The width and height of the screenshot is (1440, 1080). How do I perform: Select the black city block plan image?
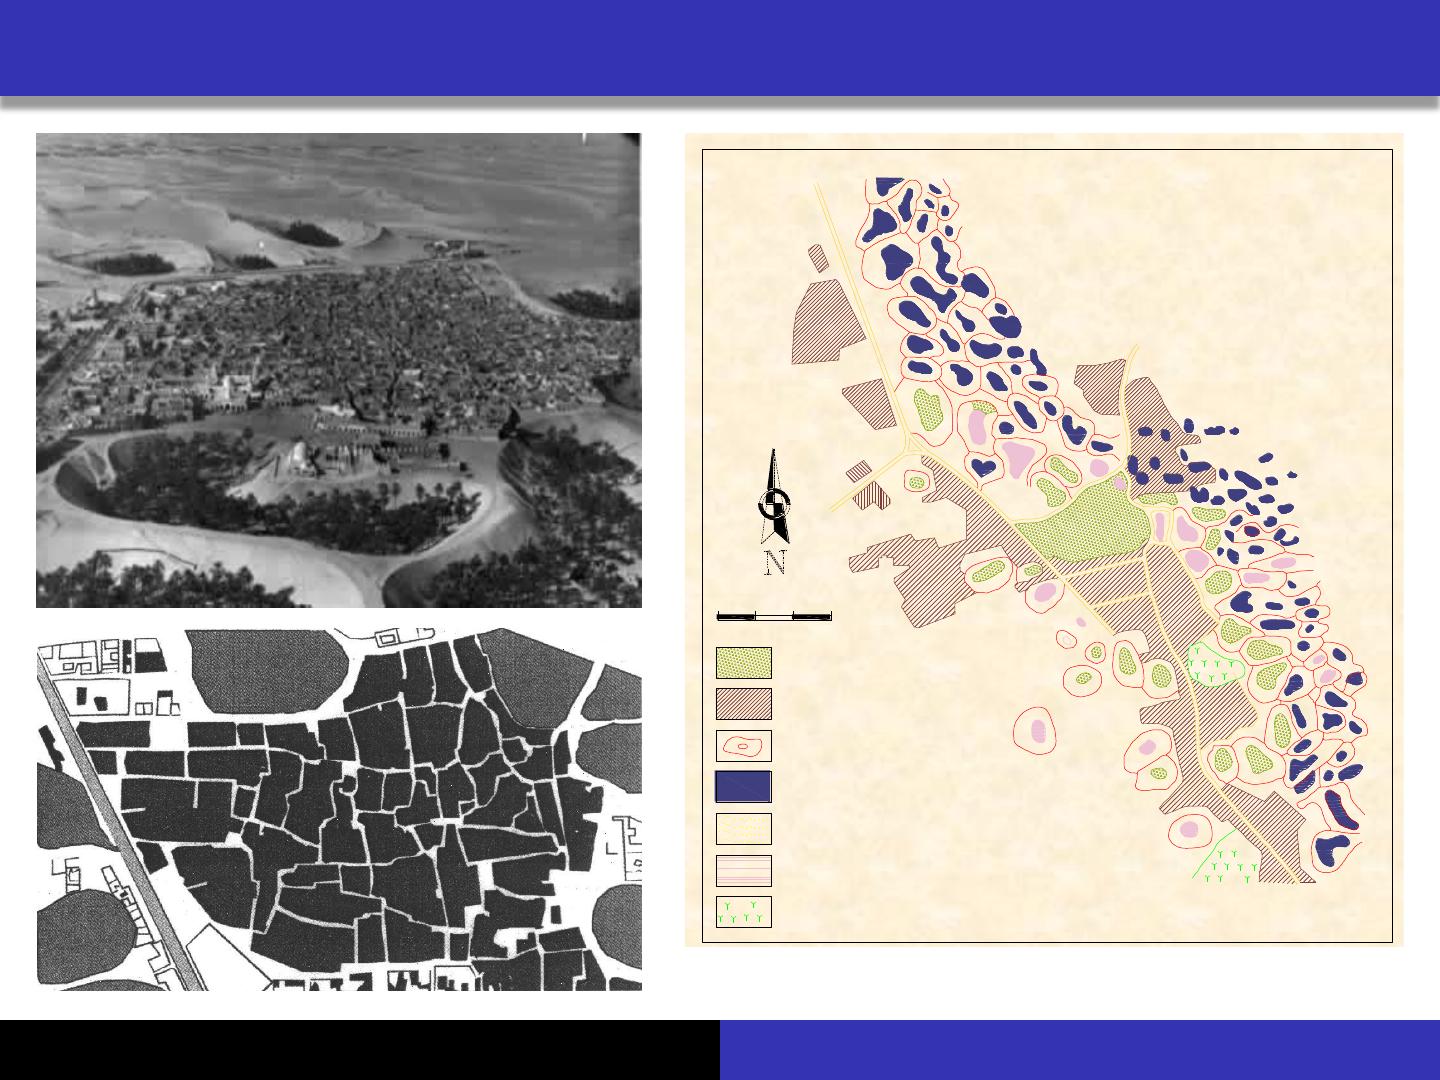pos(339,810)
